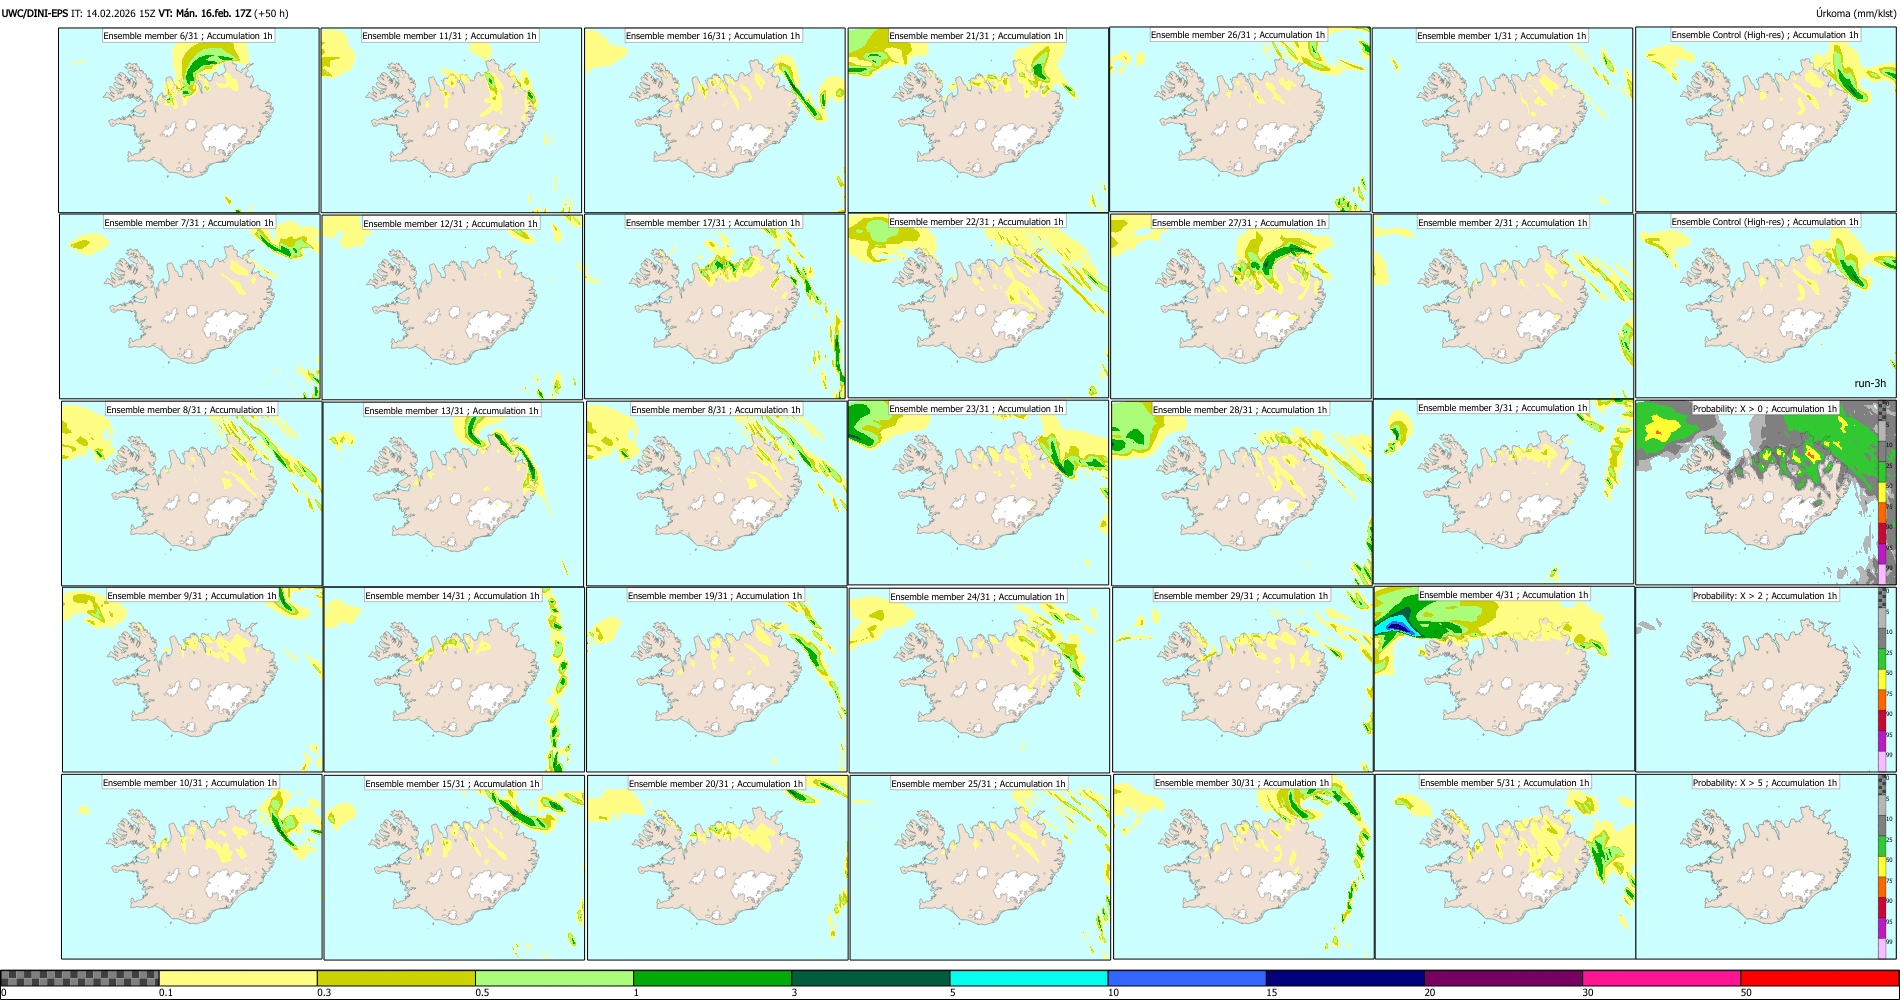This screenshot has width=1900, height=1000.
Task: Pick the navy 15 mm legend color
Action: pos(1345,978)
